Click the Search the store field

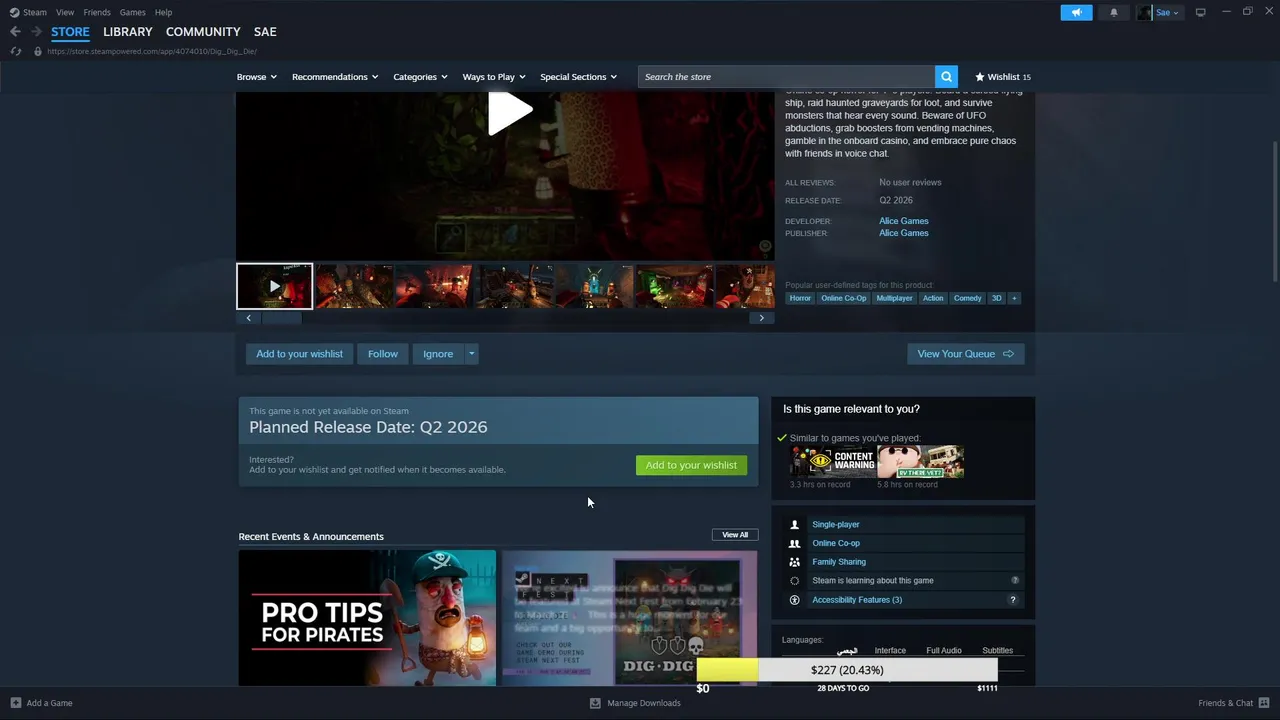coord(786,77)
